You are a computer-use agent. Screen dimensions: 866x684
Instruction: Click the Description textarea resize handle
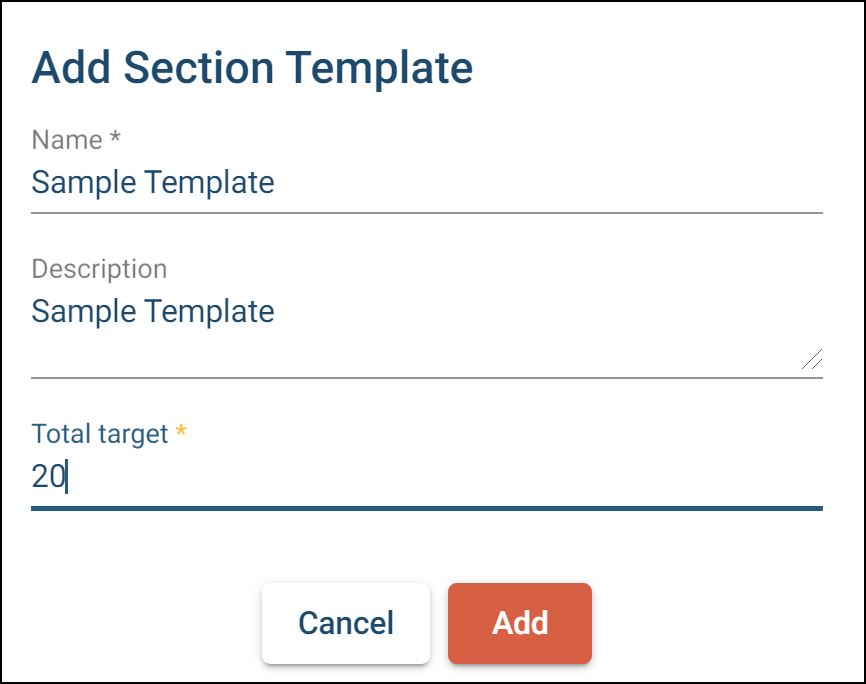[812, 360]
